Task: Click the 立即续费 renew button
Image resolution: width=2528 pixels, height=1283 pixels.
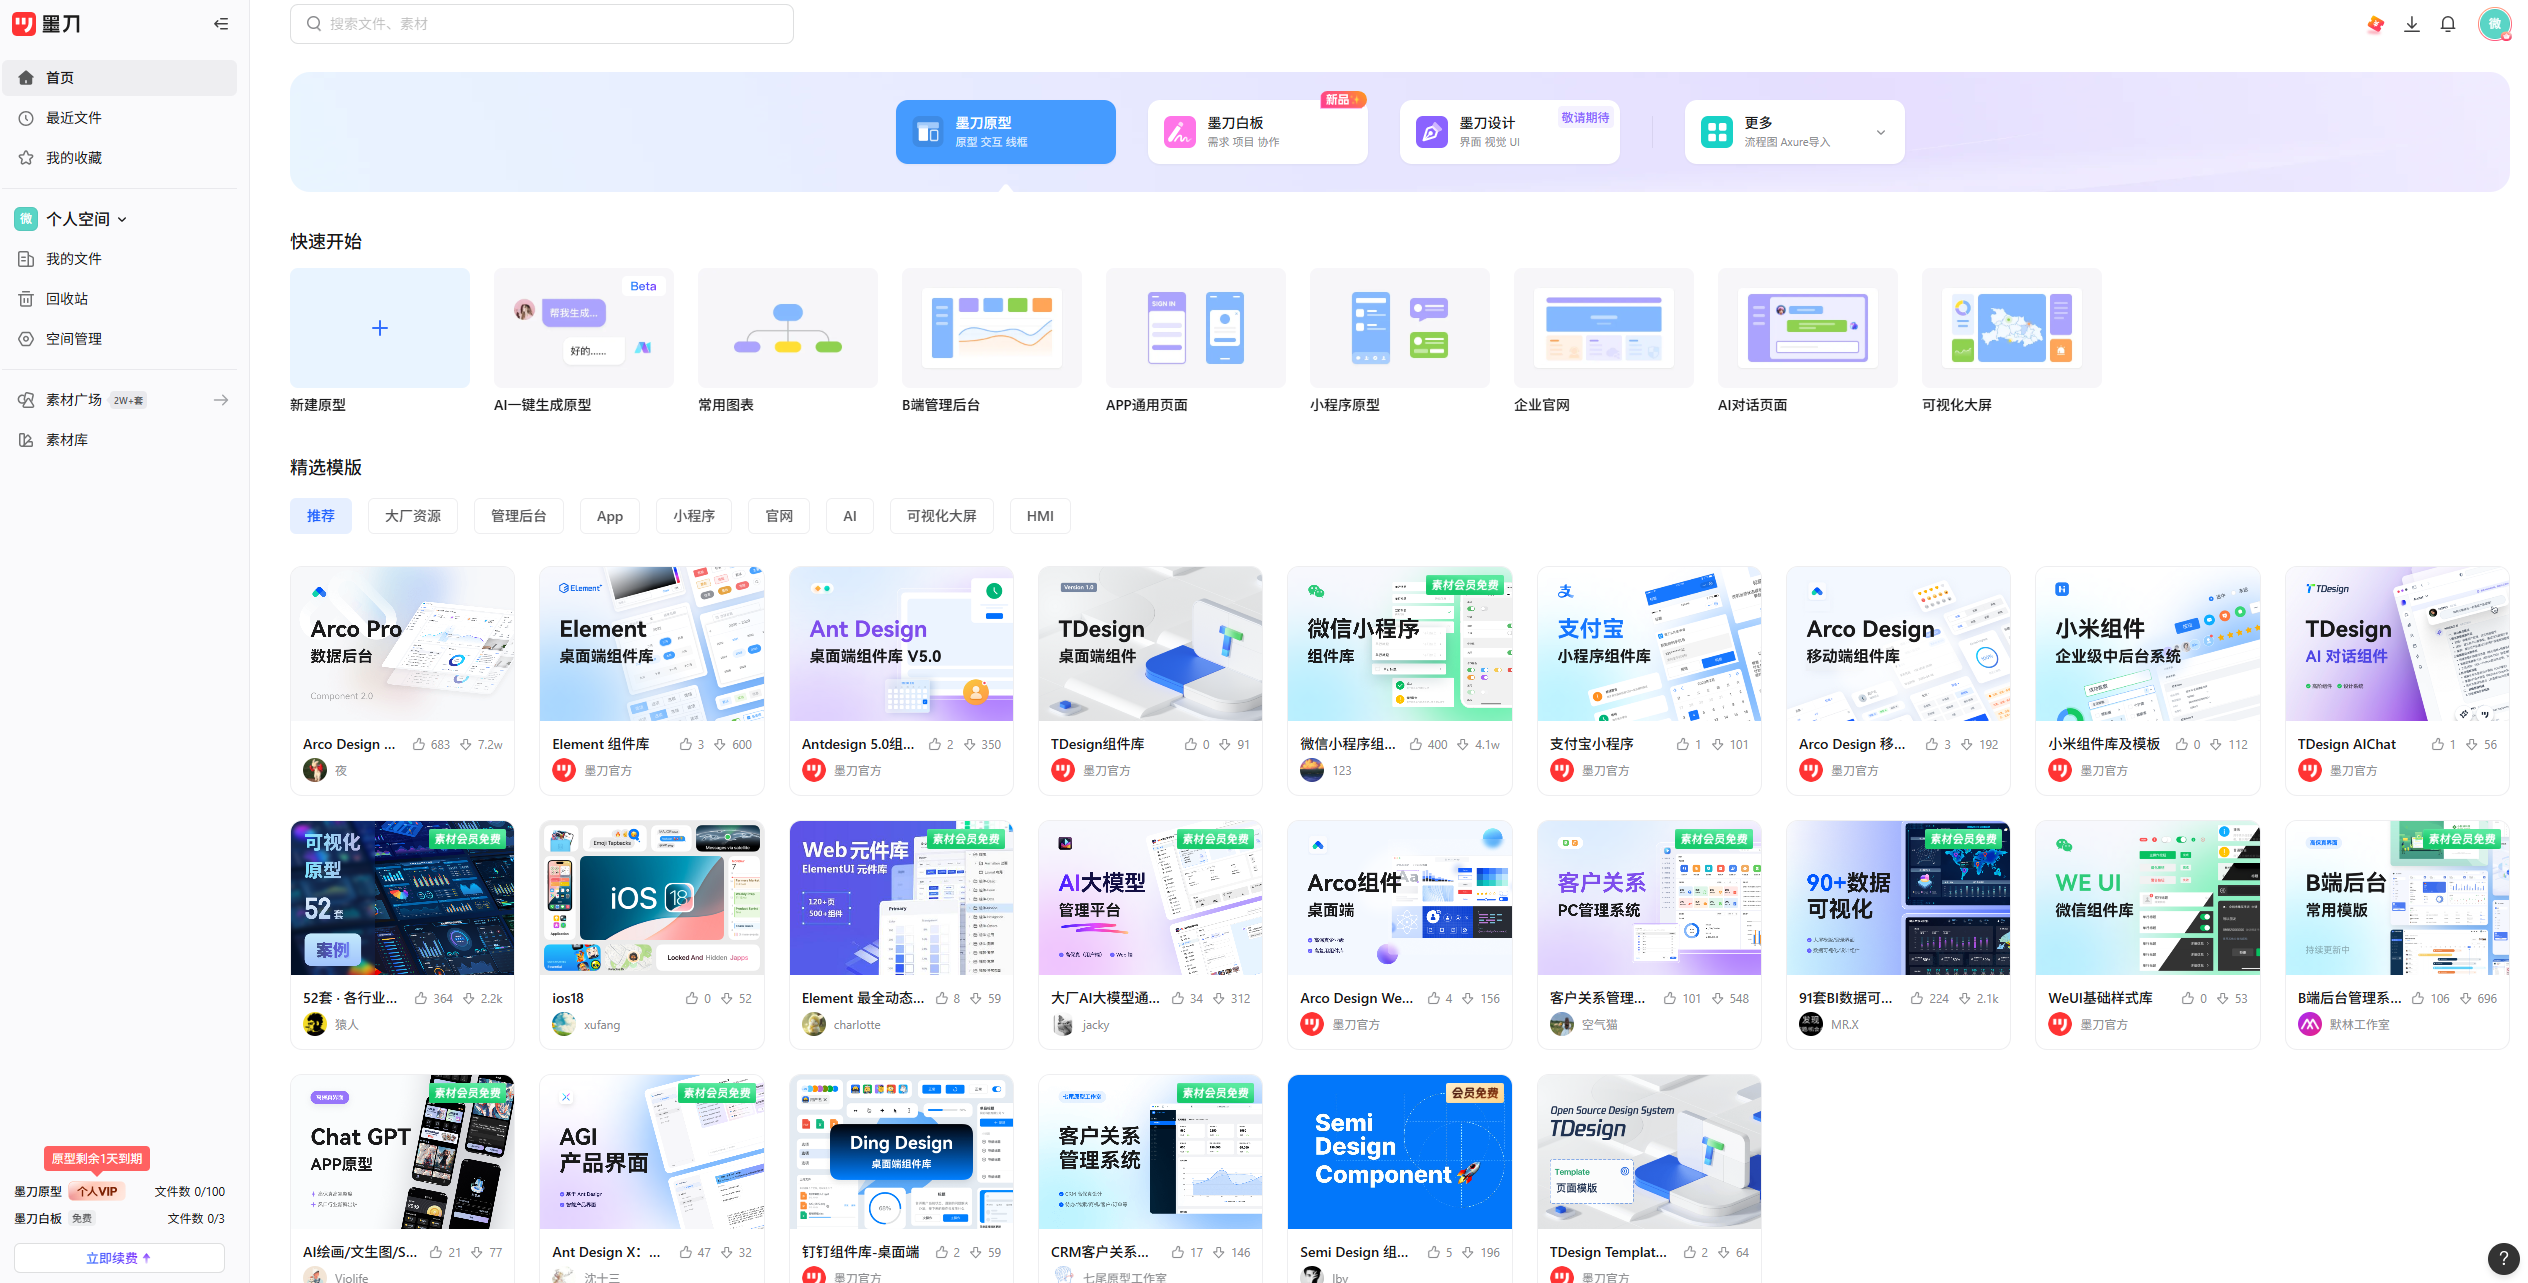Action: 119,1258
